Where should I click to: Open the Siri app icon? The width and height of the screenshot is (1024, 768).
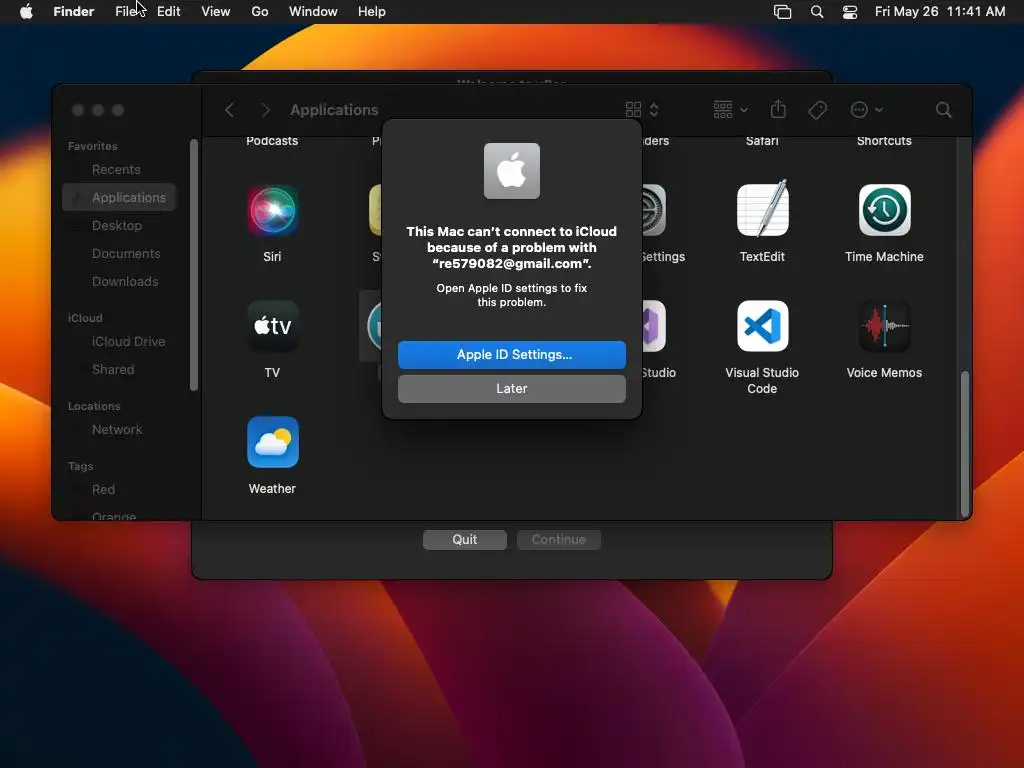[x=272, y=210]
